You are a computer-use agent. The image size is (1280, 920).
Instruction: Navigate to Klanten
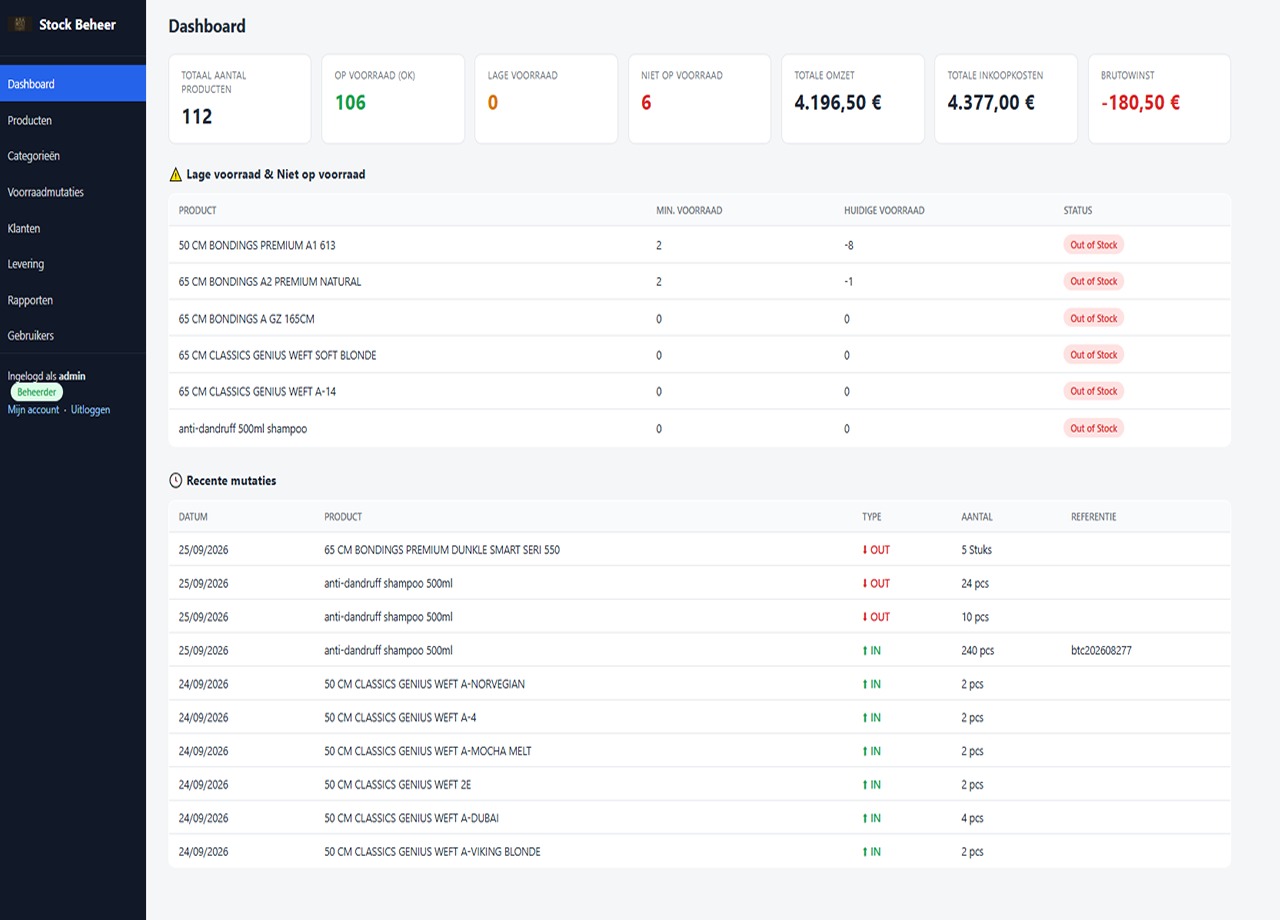(73, 228)
